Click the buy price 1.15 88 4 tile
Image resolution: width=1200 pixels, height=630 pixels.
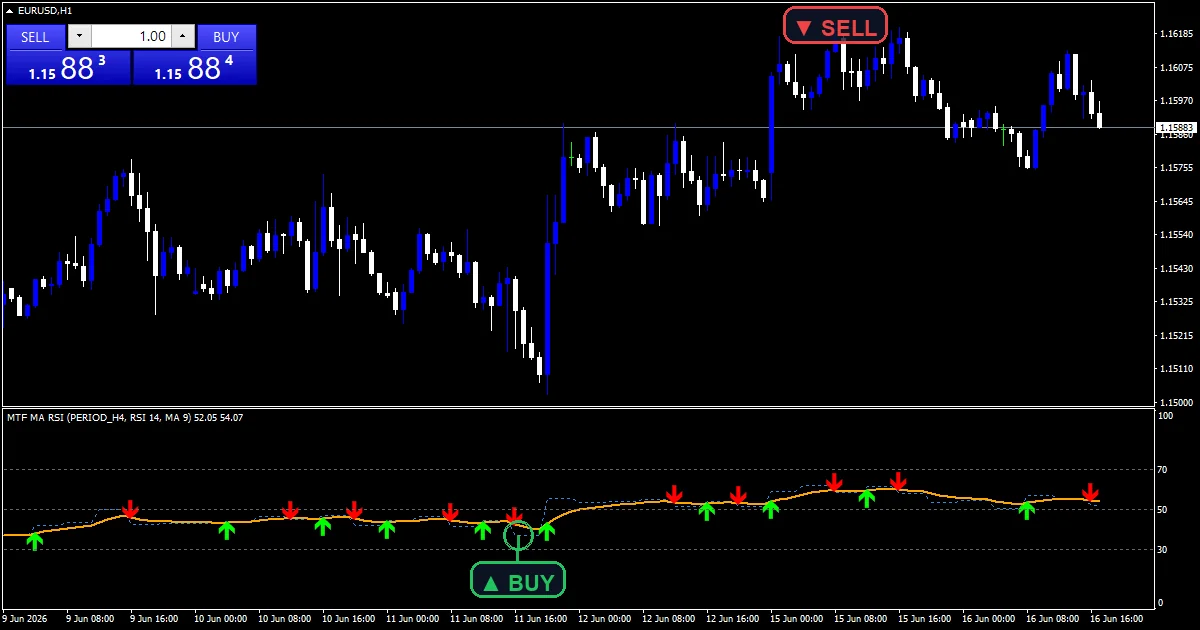195,68
